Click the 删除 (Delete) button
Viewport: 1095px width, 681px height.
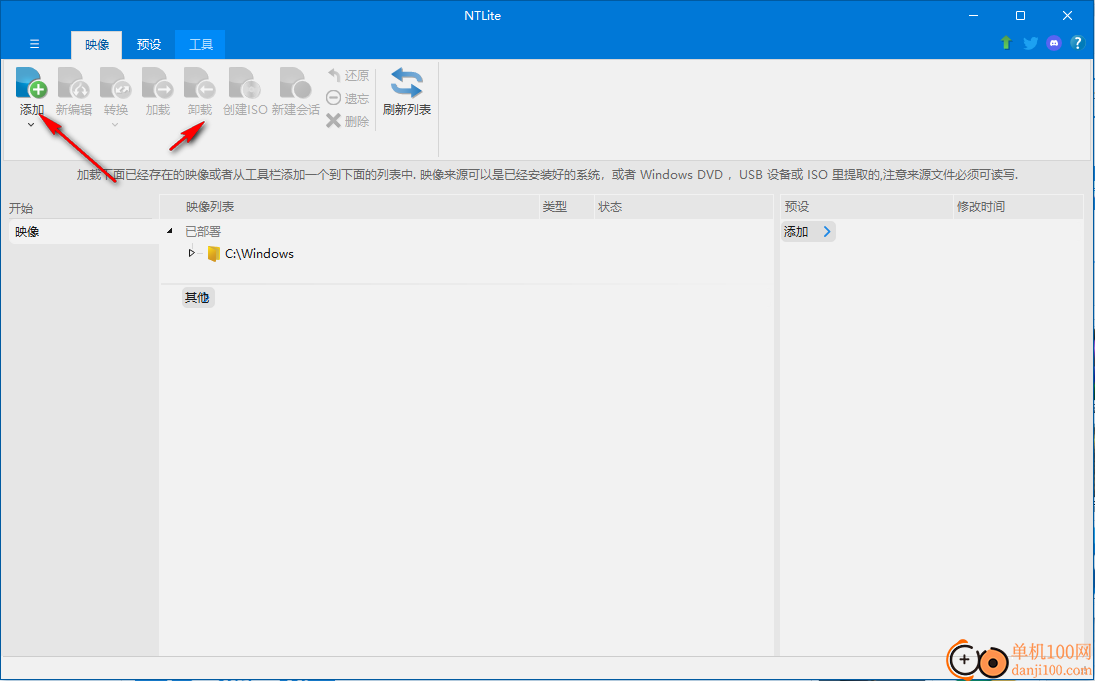348,122
